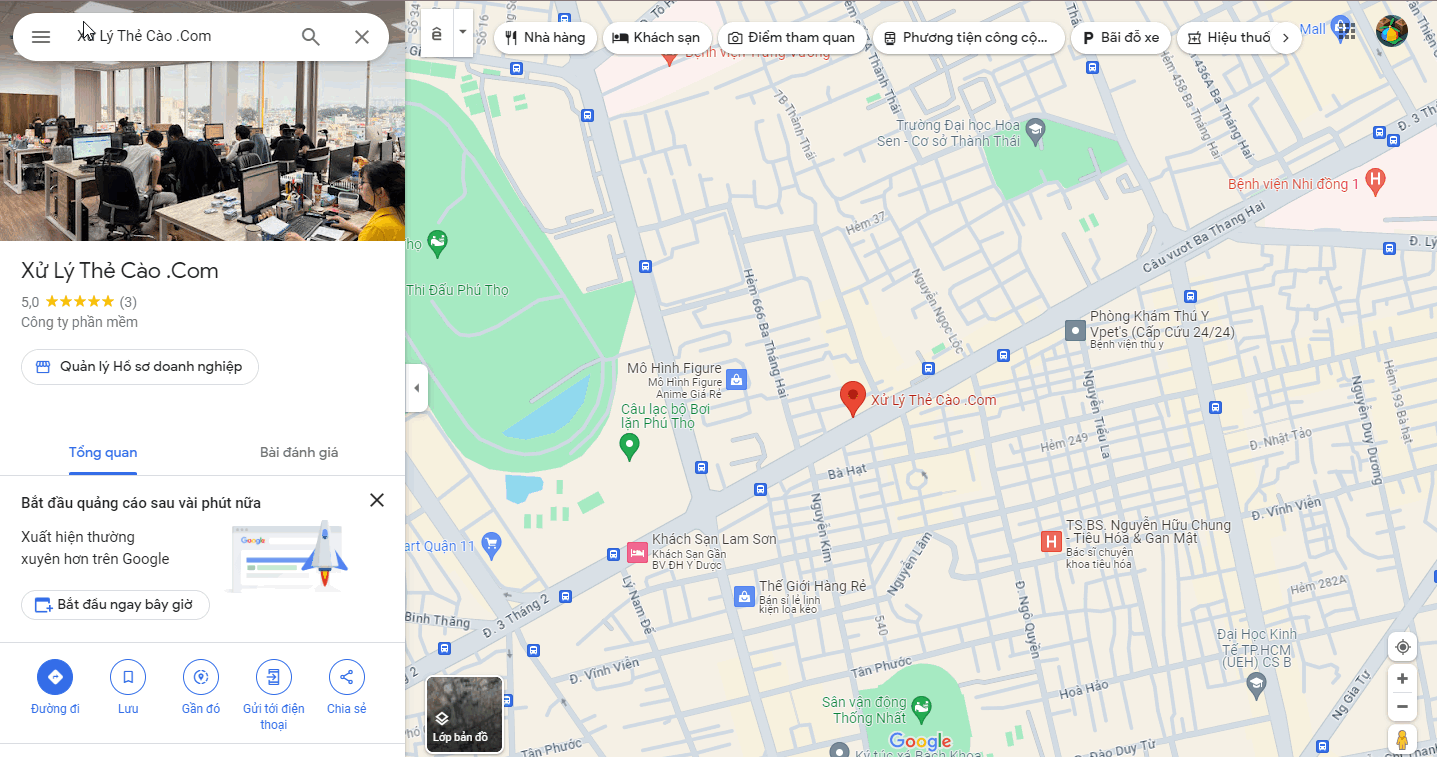Click the search field text
Screen dimensions: 1437x757
point(145,36)
